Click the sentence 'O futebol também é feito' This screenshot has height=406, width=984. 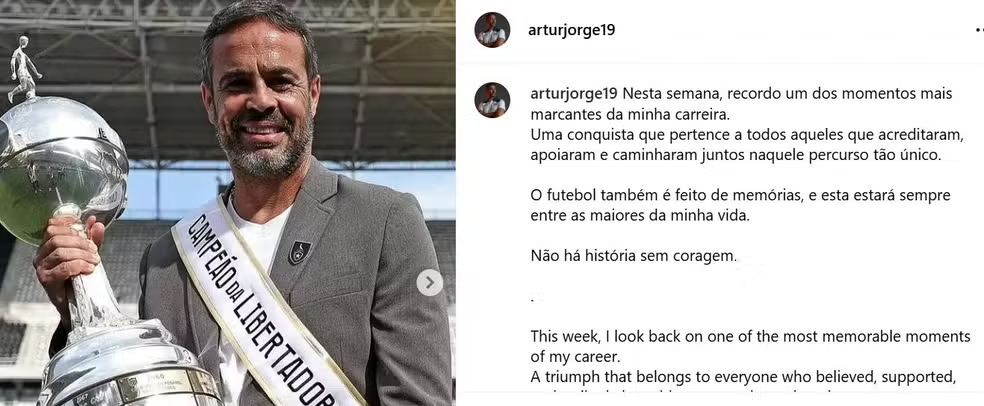(x=741, y=205)
